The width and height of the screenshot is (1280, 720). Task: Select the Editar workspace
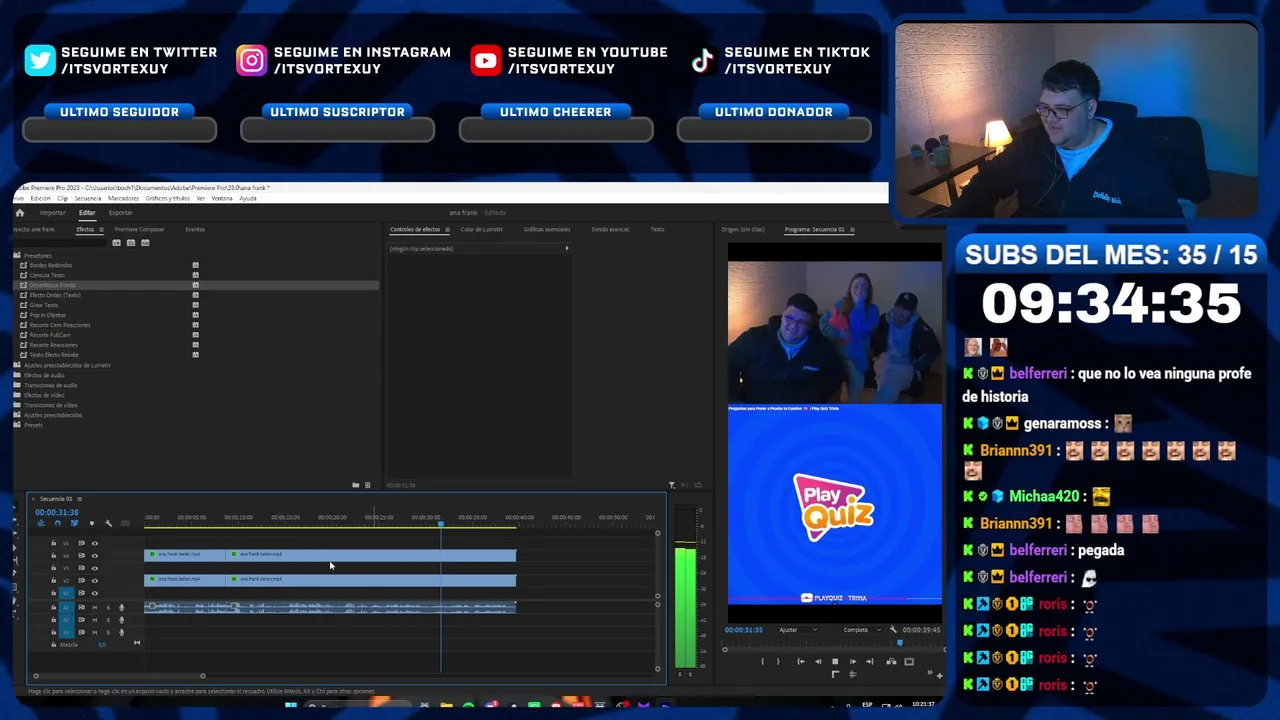87,213
